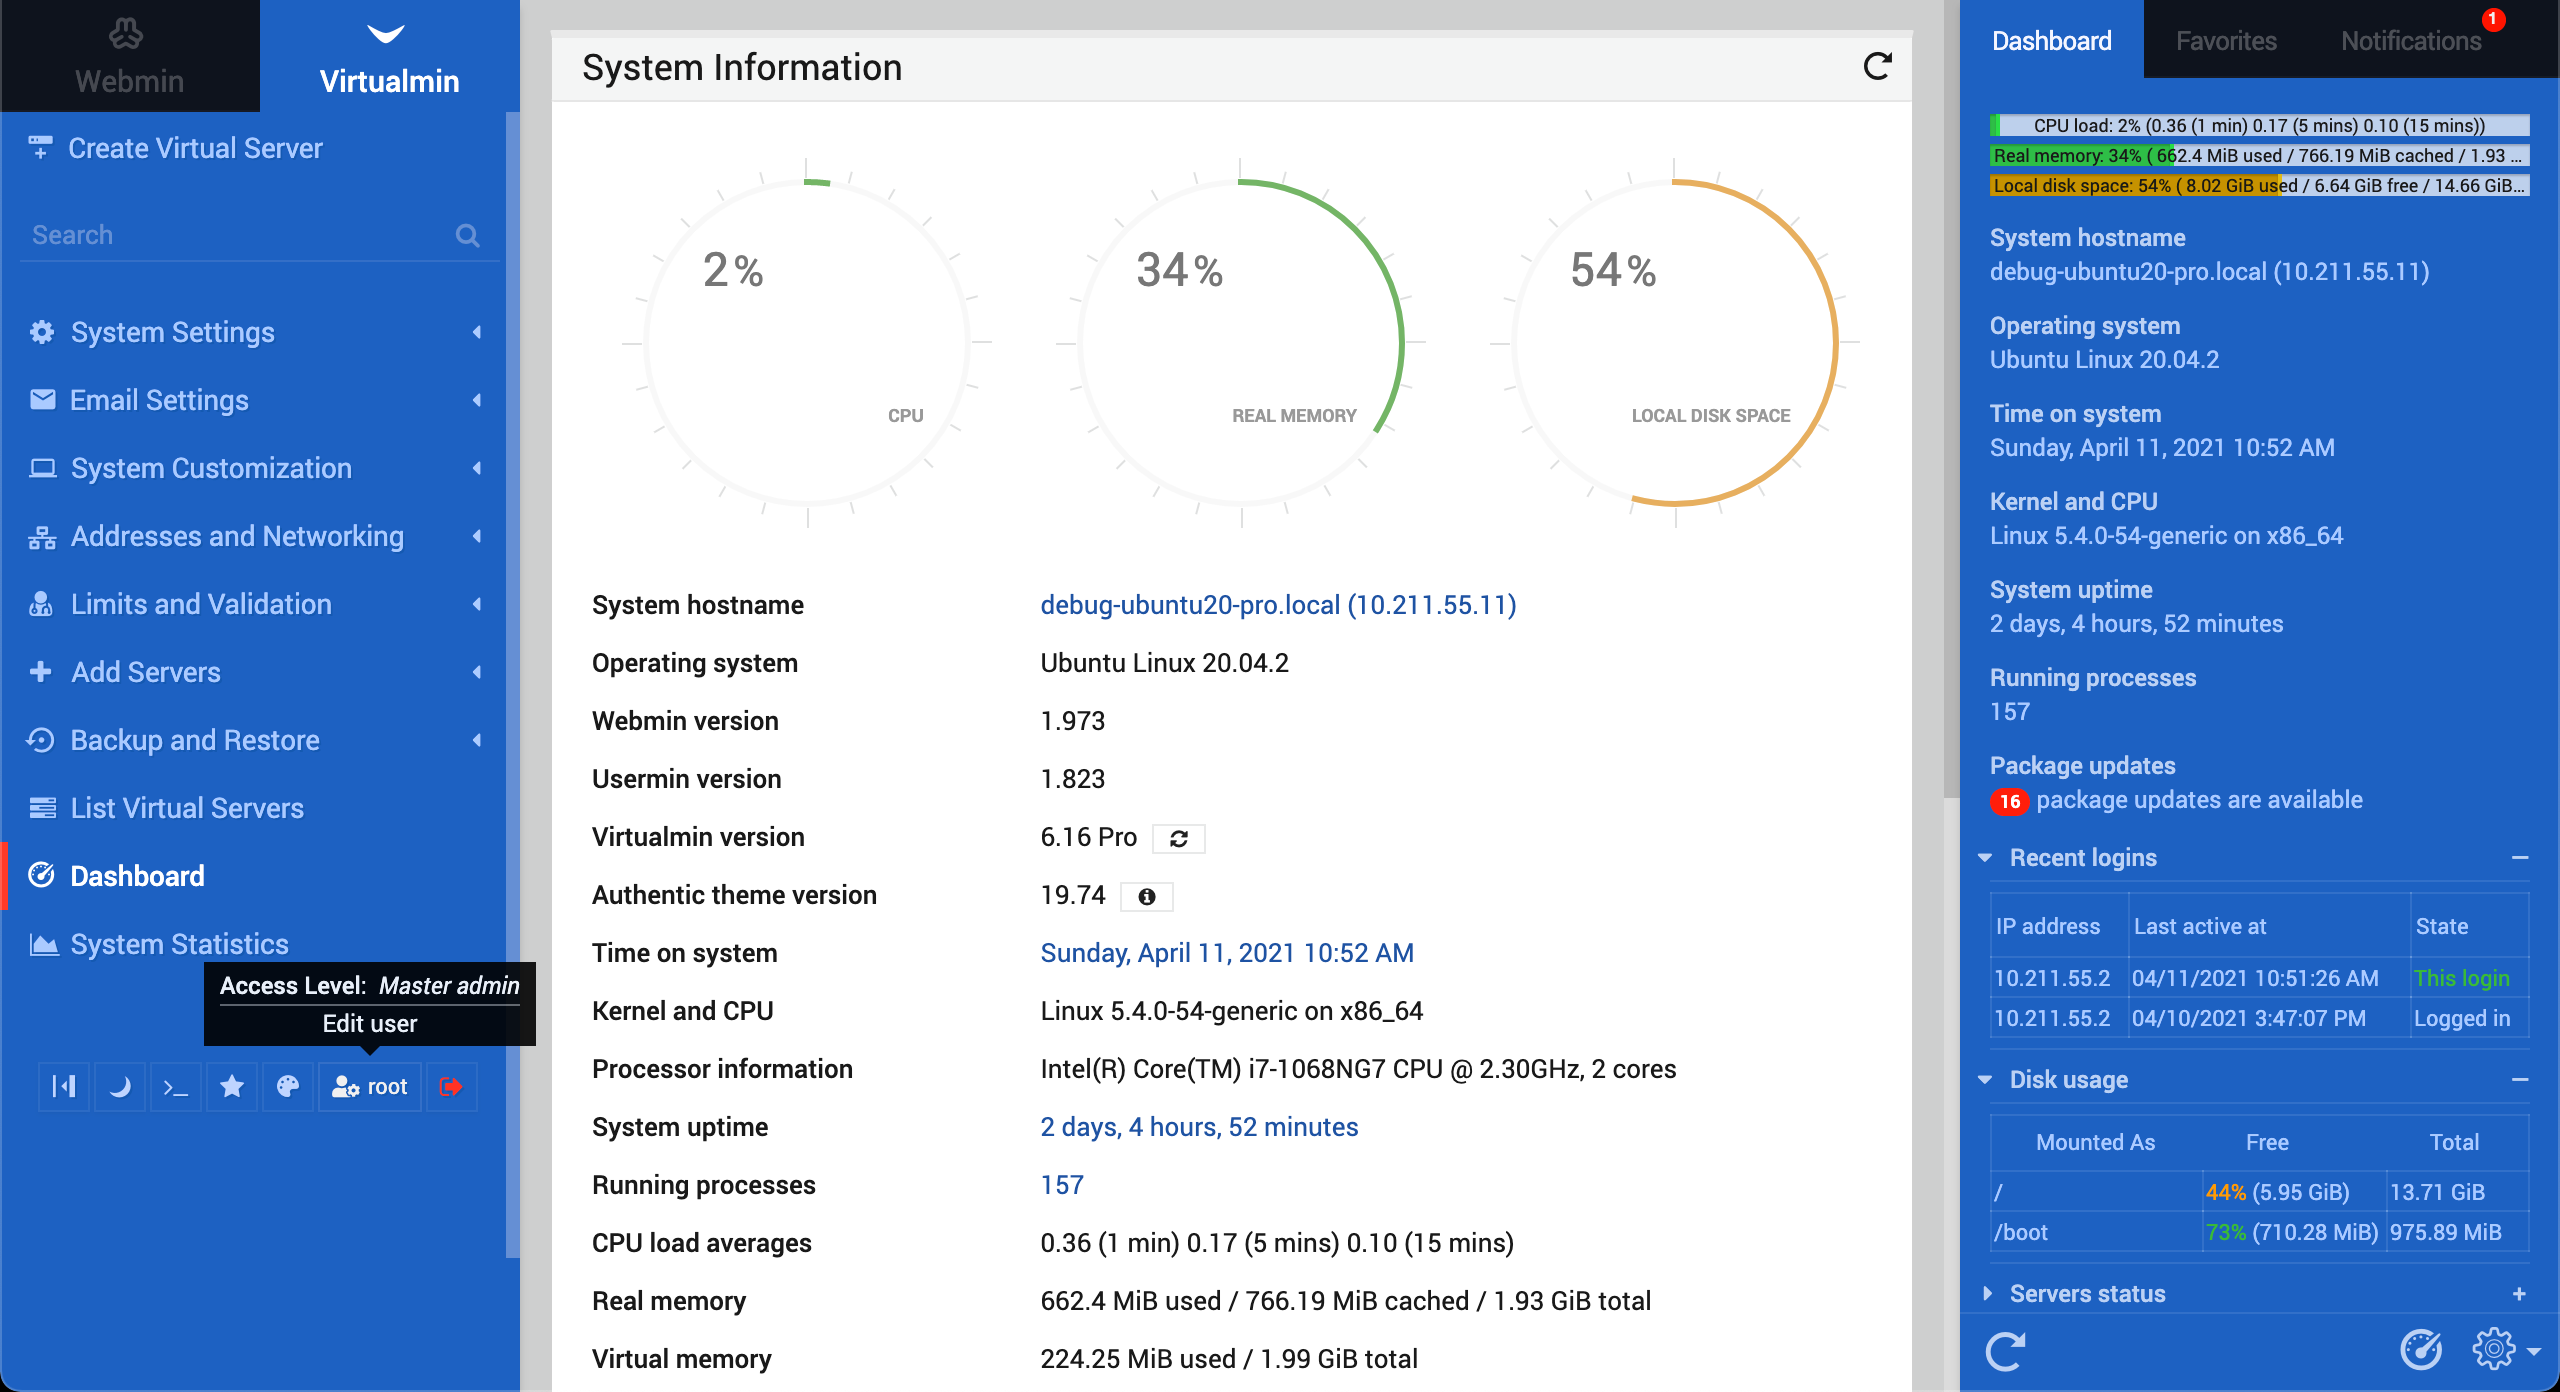
Task: Refresh the System Information panel
Action: [1878, 67]
